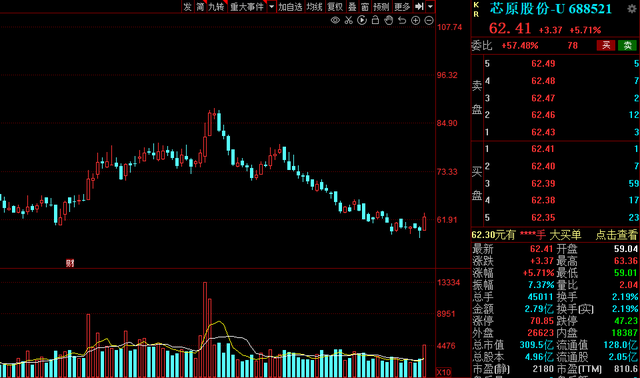This screenshot has height=378, width=640.
Task: Toggle the 均线 moving average display
Action: [x=314, y=7]
